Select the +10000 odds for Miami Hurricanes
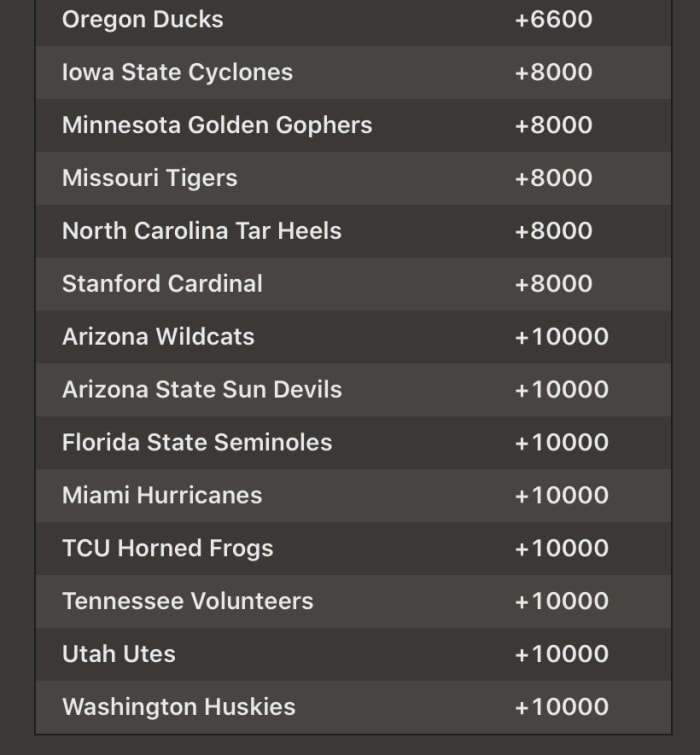This screenshot has height=755, width=700. [561, 496]
